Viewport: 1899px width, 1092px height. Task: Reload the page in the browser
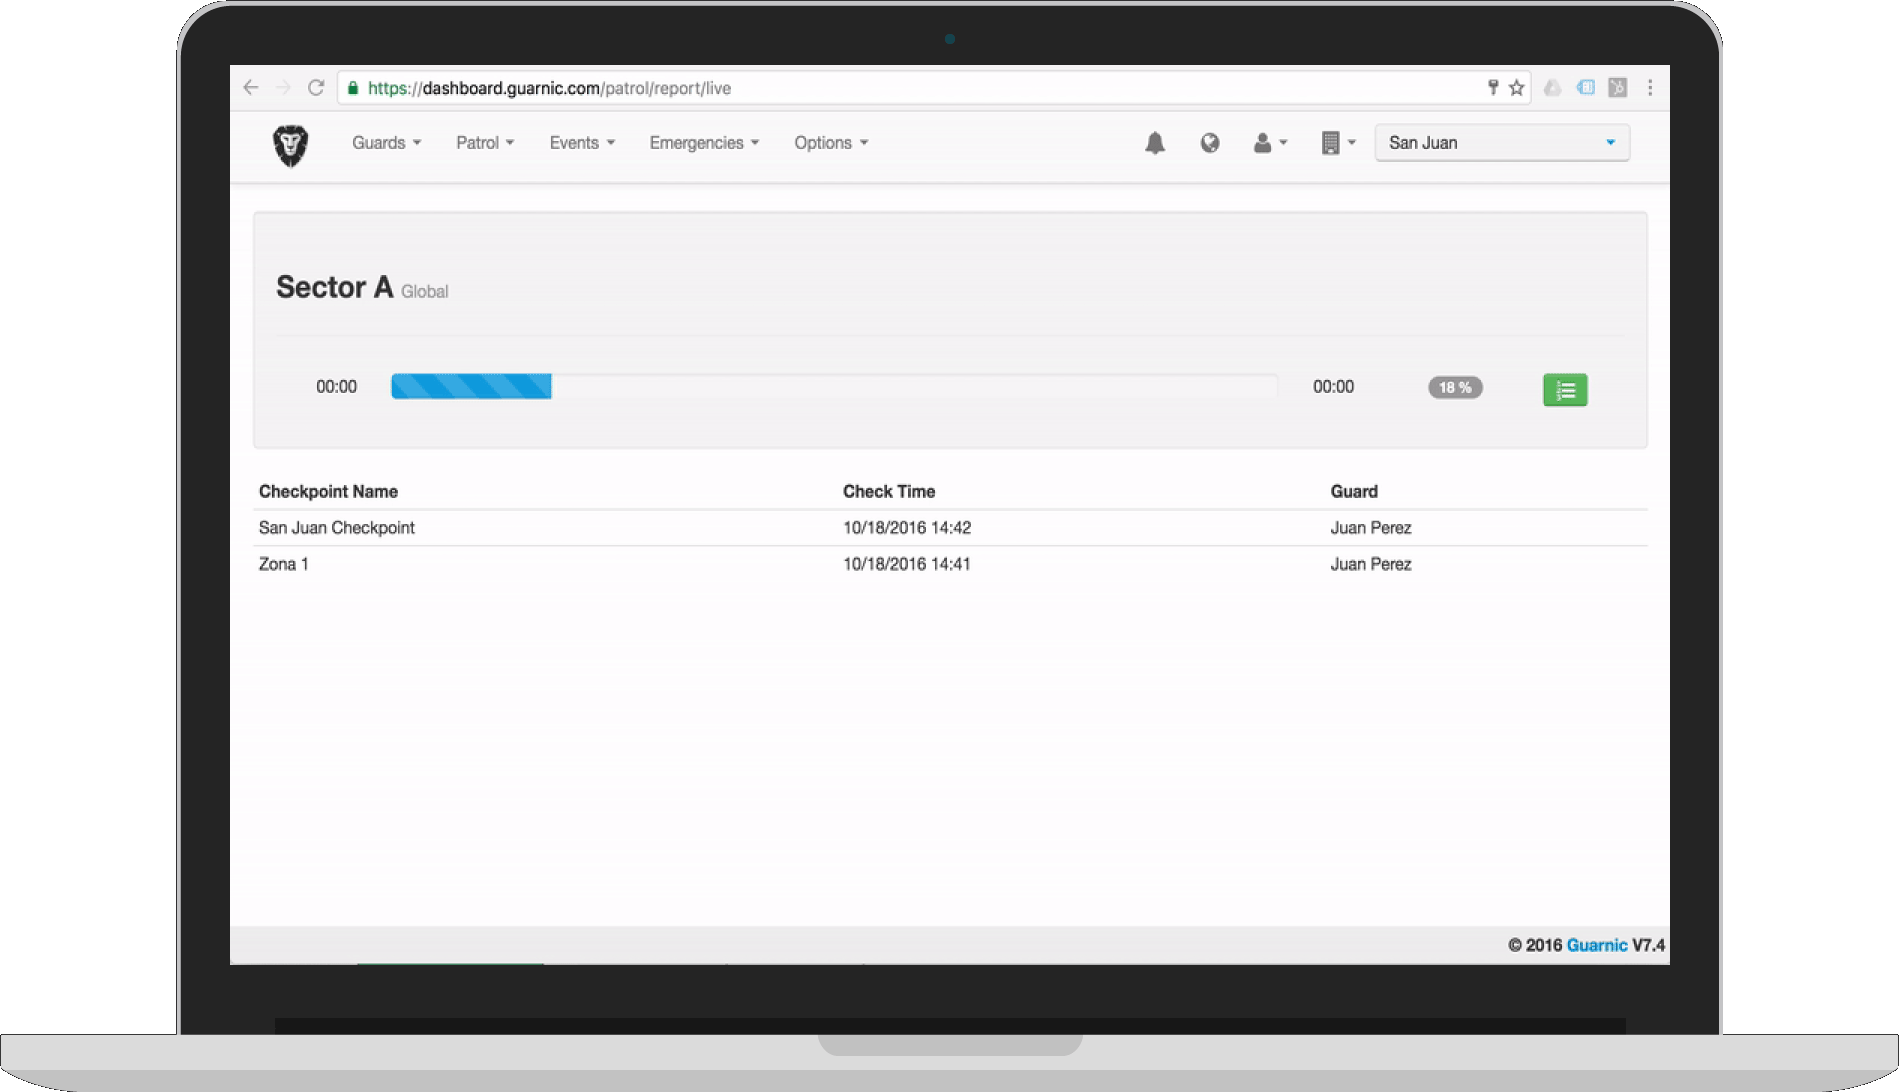[316, 88]
